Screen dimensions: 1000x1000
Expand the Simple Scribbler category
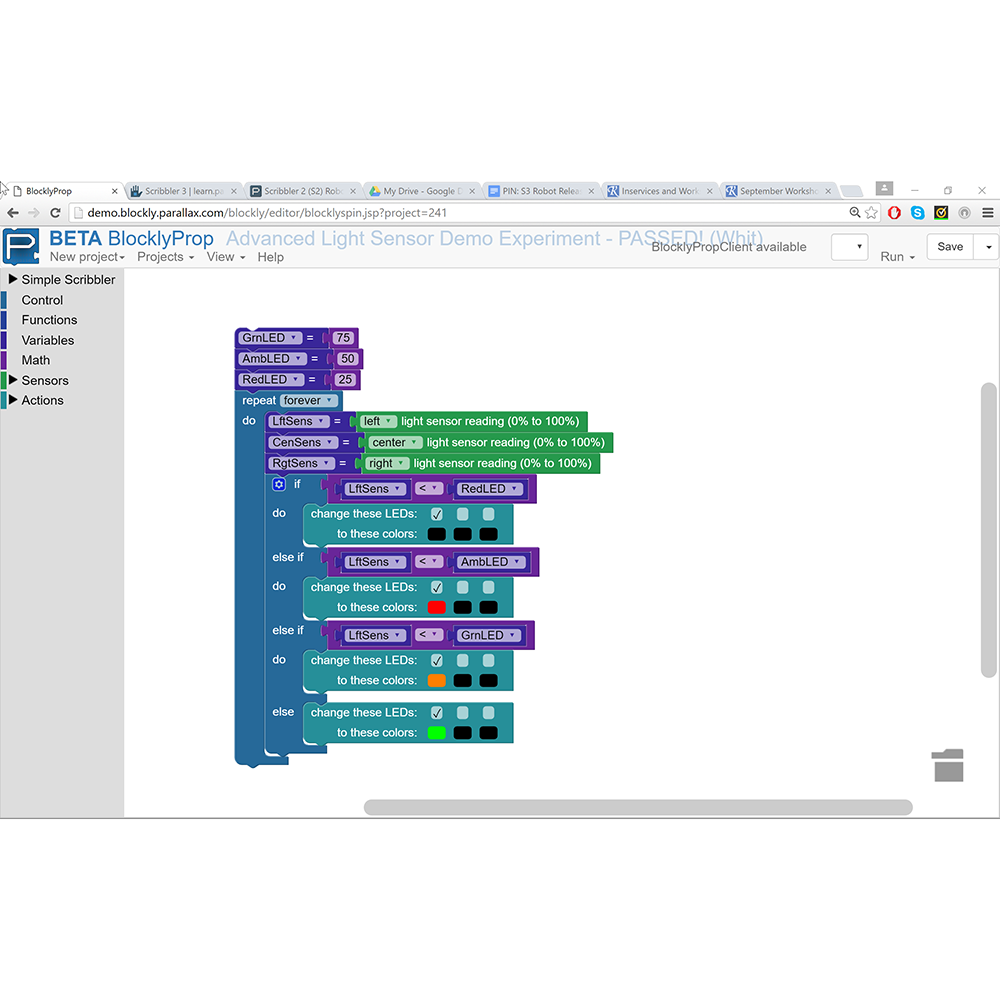tap(12, 279)
